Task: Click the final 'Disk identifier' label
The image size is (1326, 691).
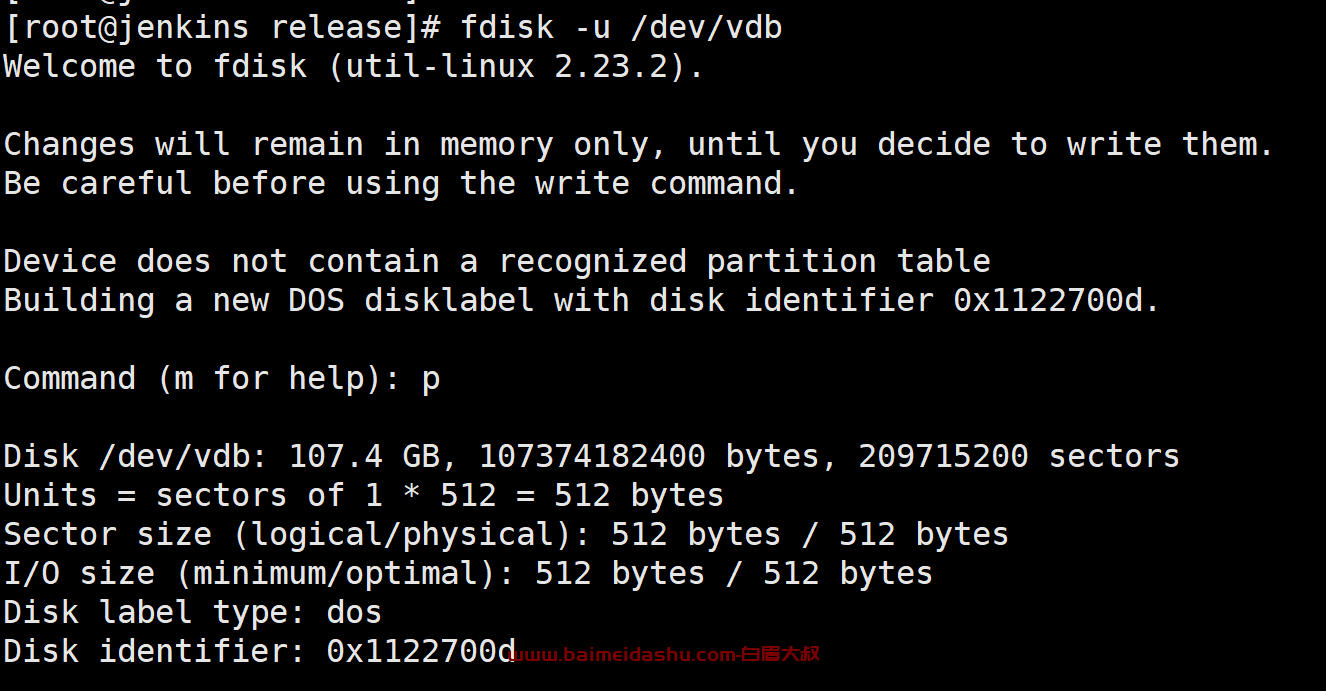Action: pos(154,652)
